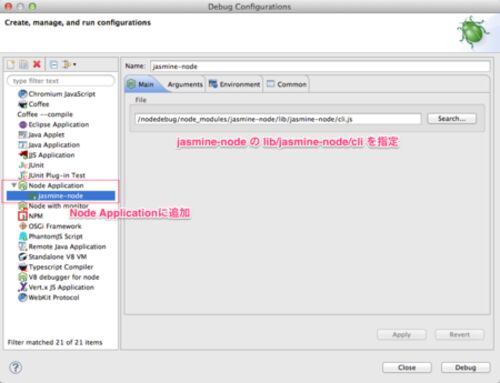Click the Standalone V8 VM icon

[23, 257]
